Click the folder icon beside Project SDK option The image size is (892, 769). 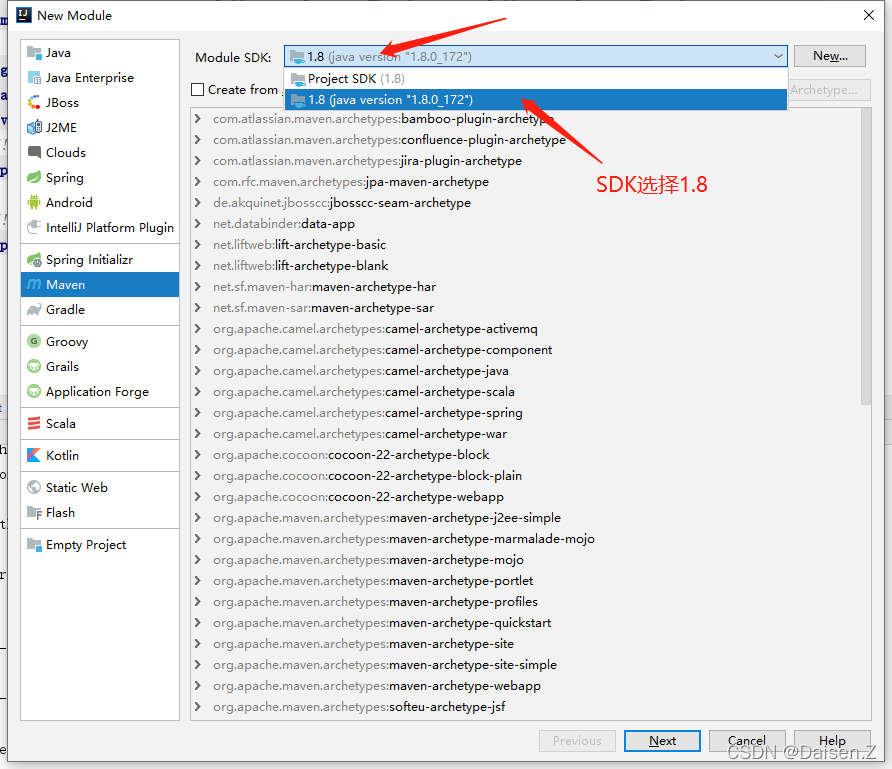(298, 79)
